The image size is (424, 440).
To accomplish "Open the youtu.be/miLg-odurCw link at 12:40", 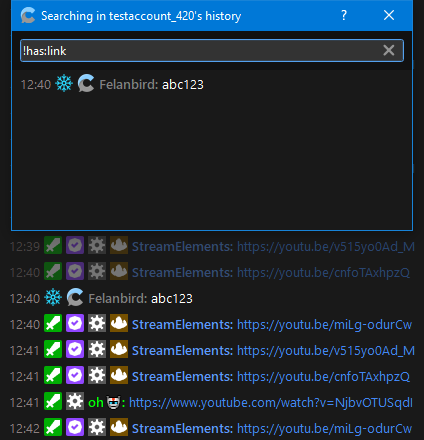I will coord(324,325).
